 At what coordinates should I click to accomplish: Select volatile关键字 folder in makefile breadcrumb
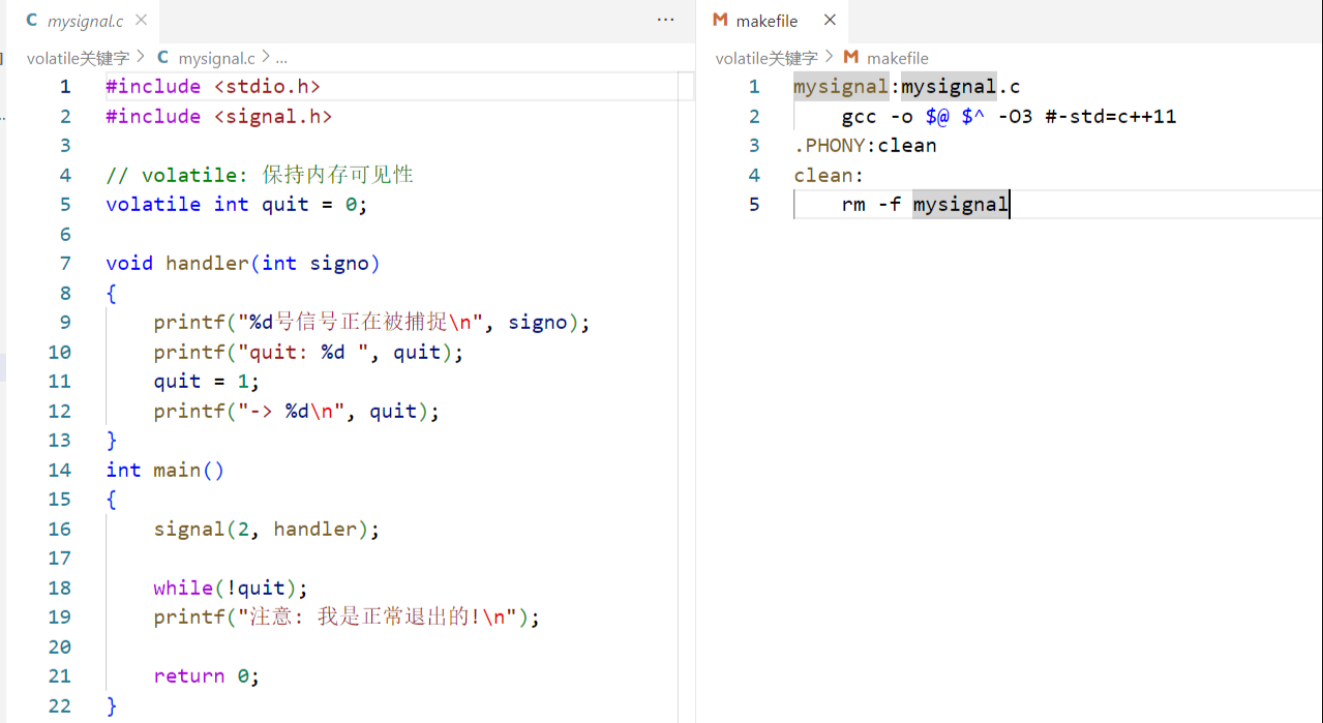pos(767,58)
